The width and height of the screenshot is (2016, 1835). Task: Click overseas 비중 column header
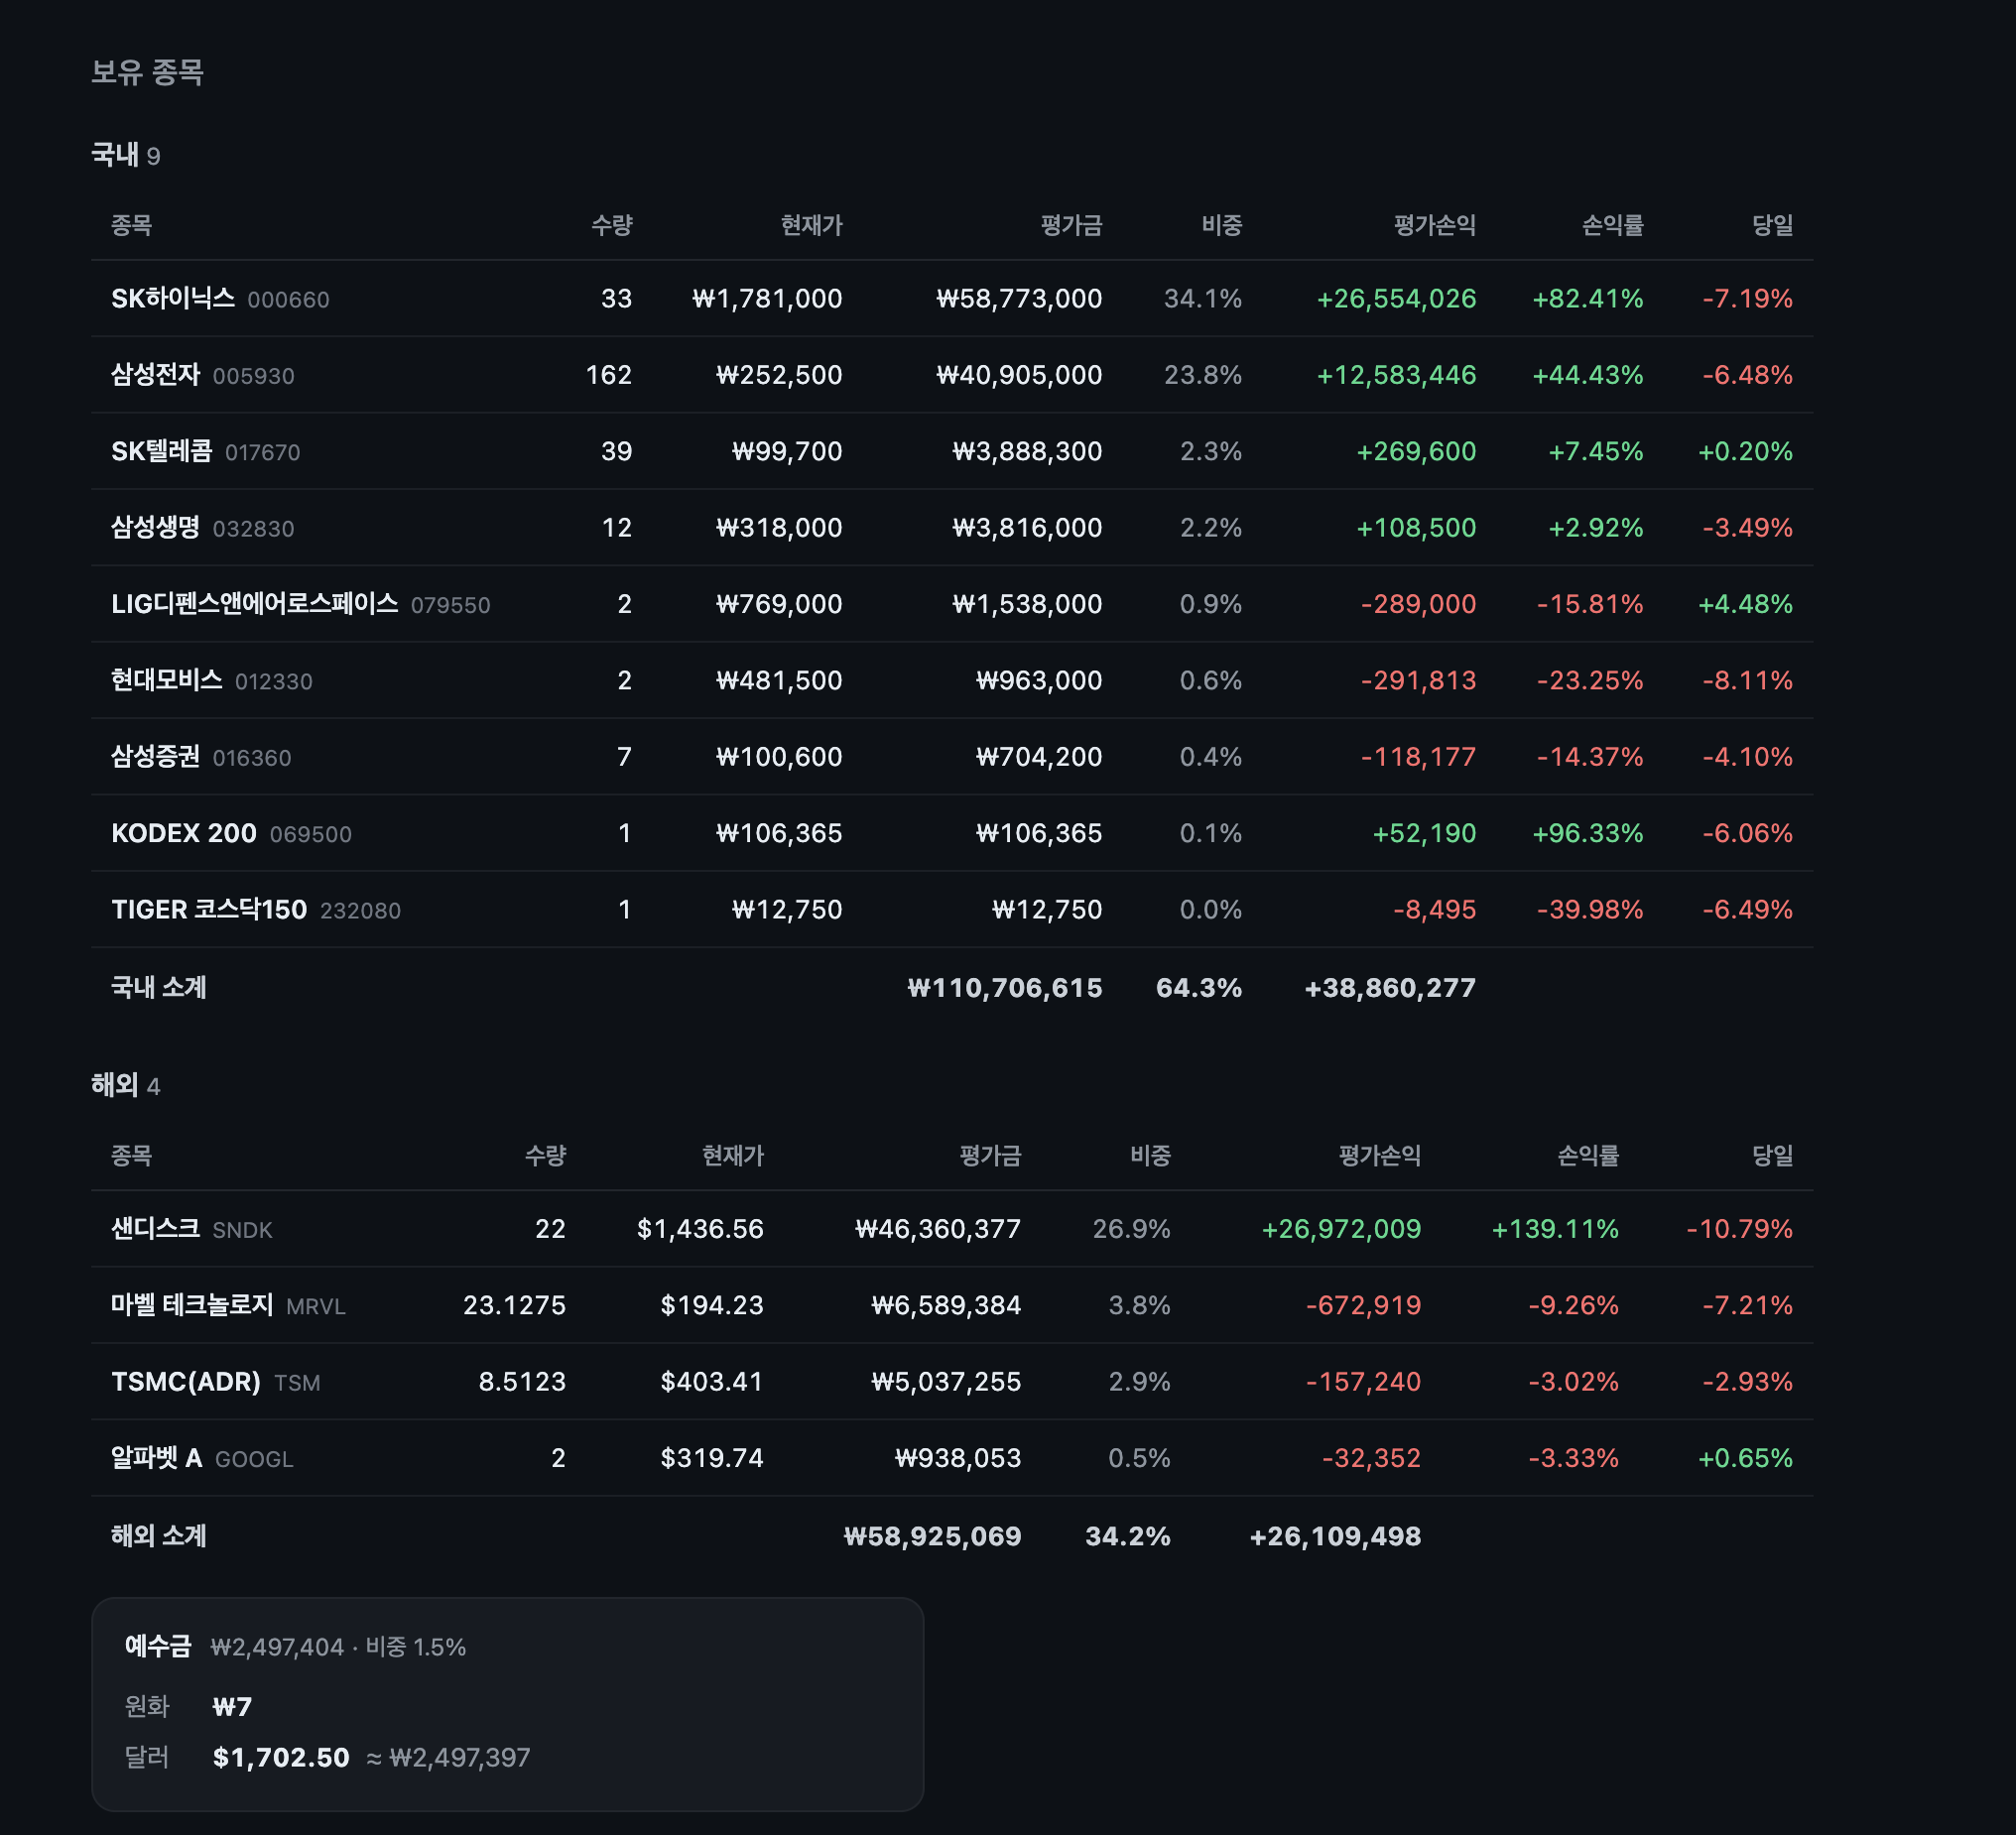pyautogui.click(x=1150, y=1156)
